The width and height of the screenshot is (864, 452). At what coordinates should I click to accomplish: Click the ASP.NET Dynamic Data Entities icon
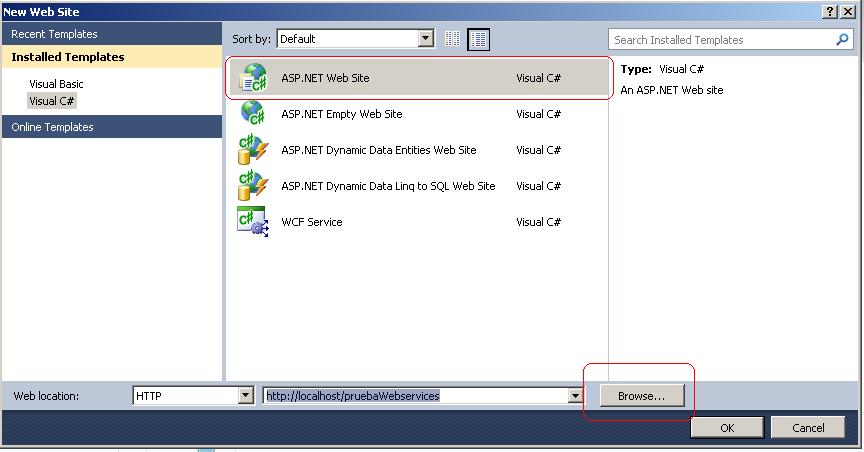(x=253, y=149)
